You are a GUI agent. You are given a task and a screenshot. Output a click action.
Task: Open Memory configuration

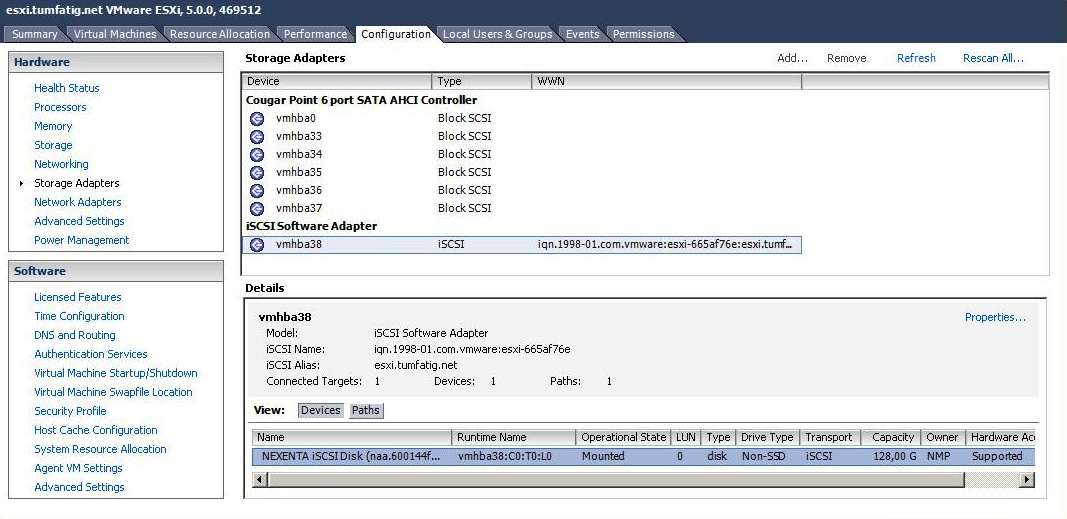53,126
